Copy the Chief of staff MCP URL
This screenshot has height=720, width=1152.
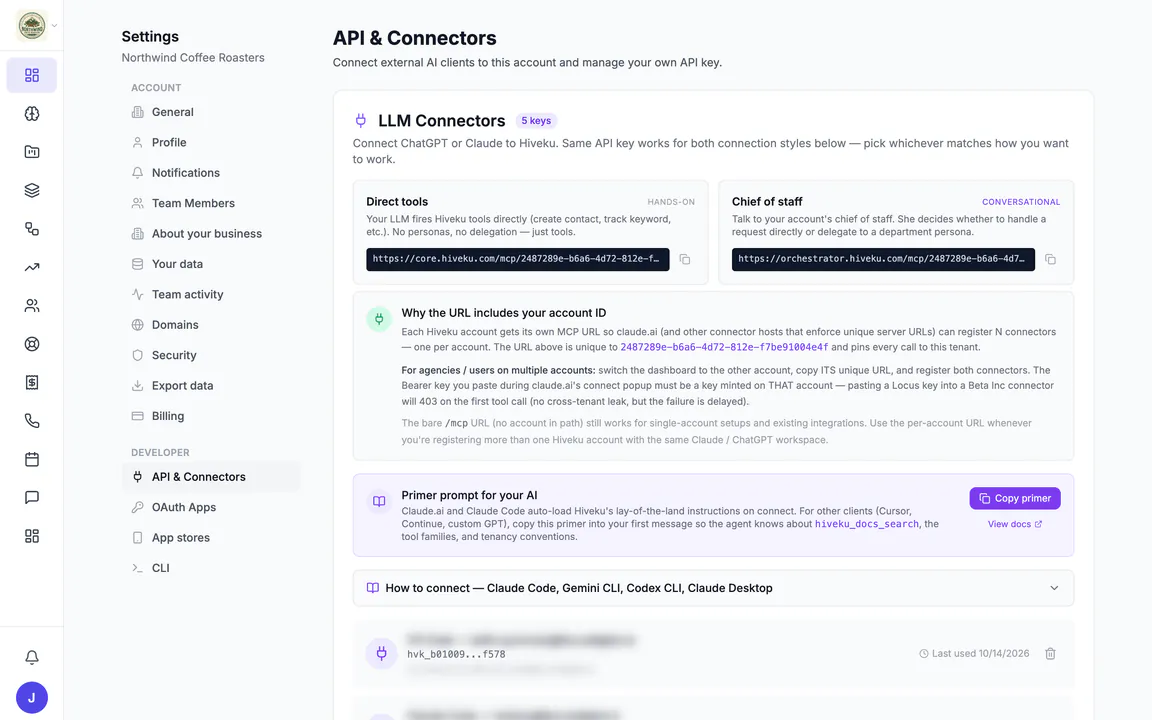pyautogui.click(x=1051, y=259)
